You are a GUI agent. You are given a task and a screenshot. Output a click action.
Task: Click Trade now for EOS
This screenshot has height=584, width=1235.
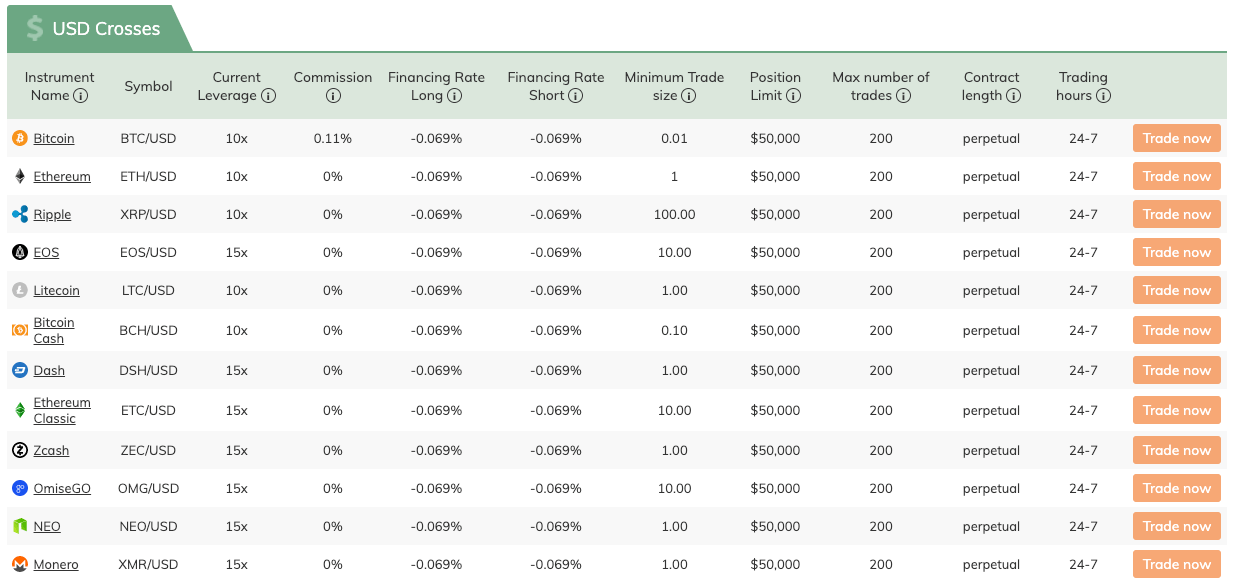[x=1177, y=252]
